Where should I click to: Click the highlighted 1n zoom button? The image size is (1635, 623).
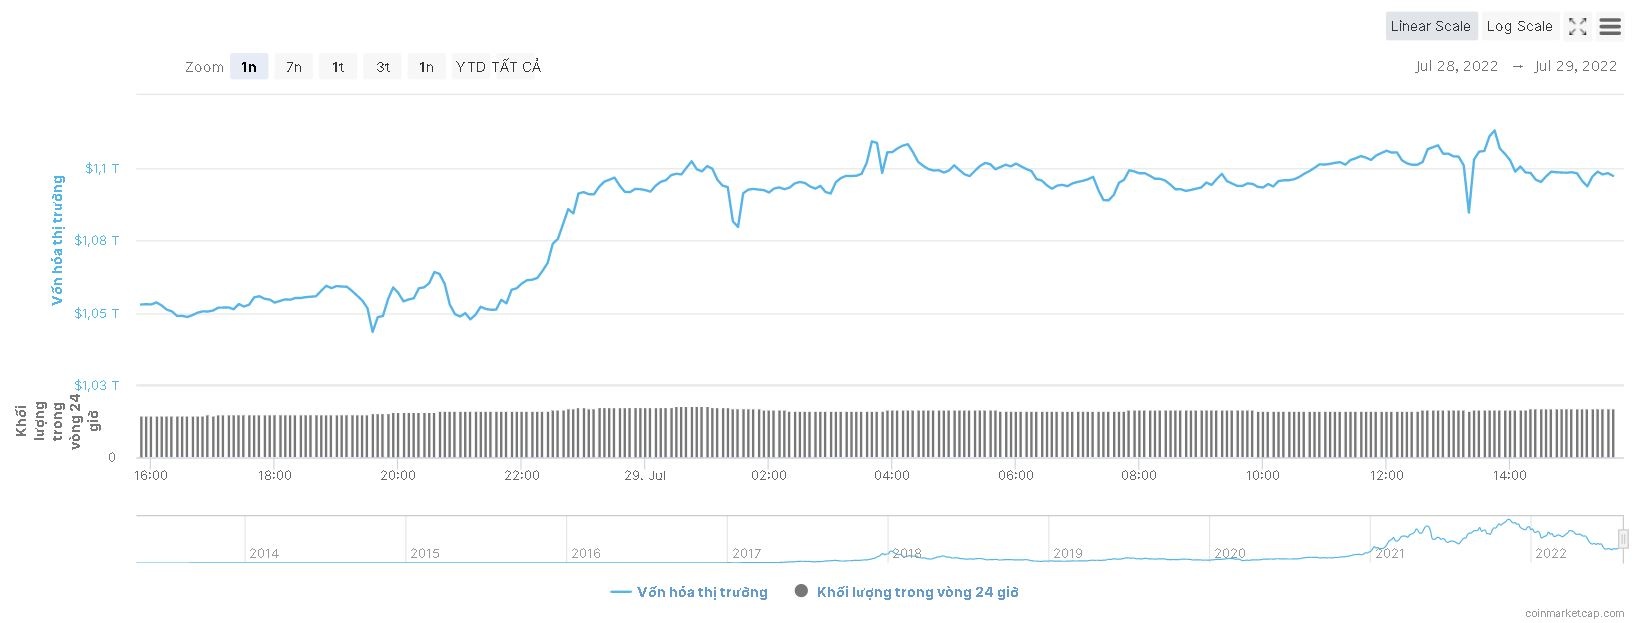click(x=249, y=67)
